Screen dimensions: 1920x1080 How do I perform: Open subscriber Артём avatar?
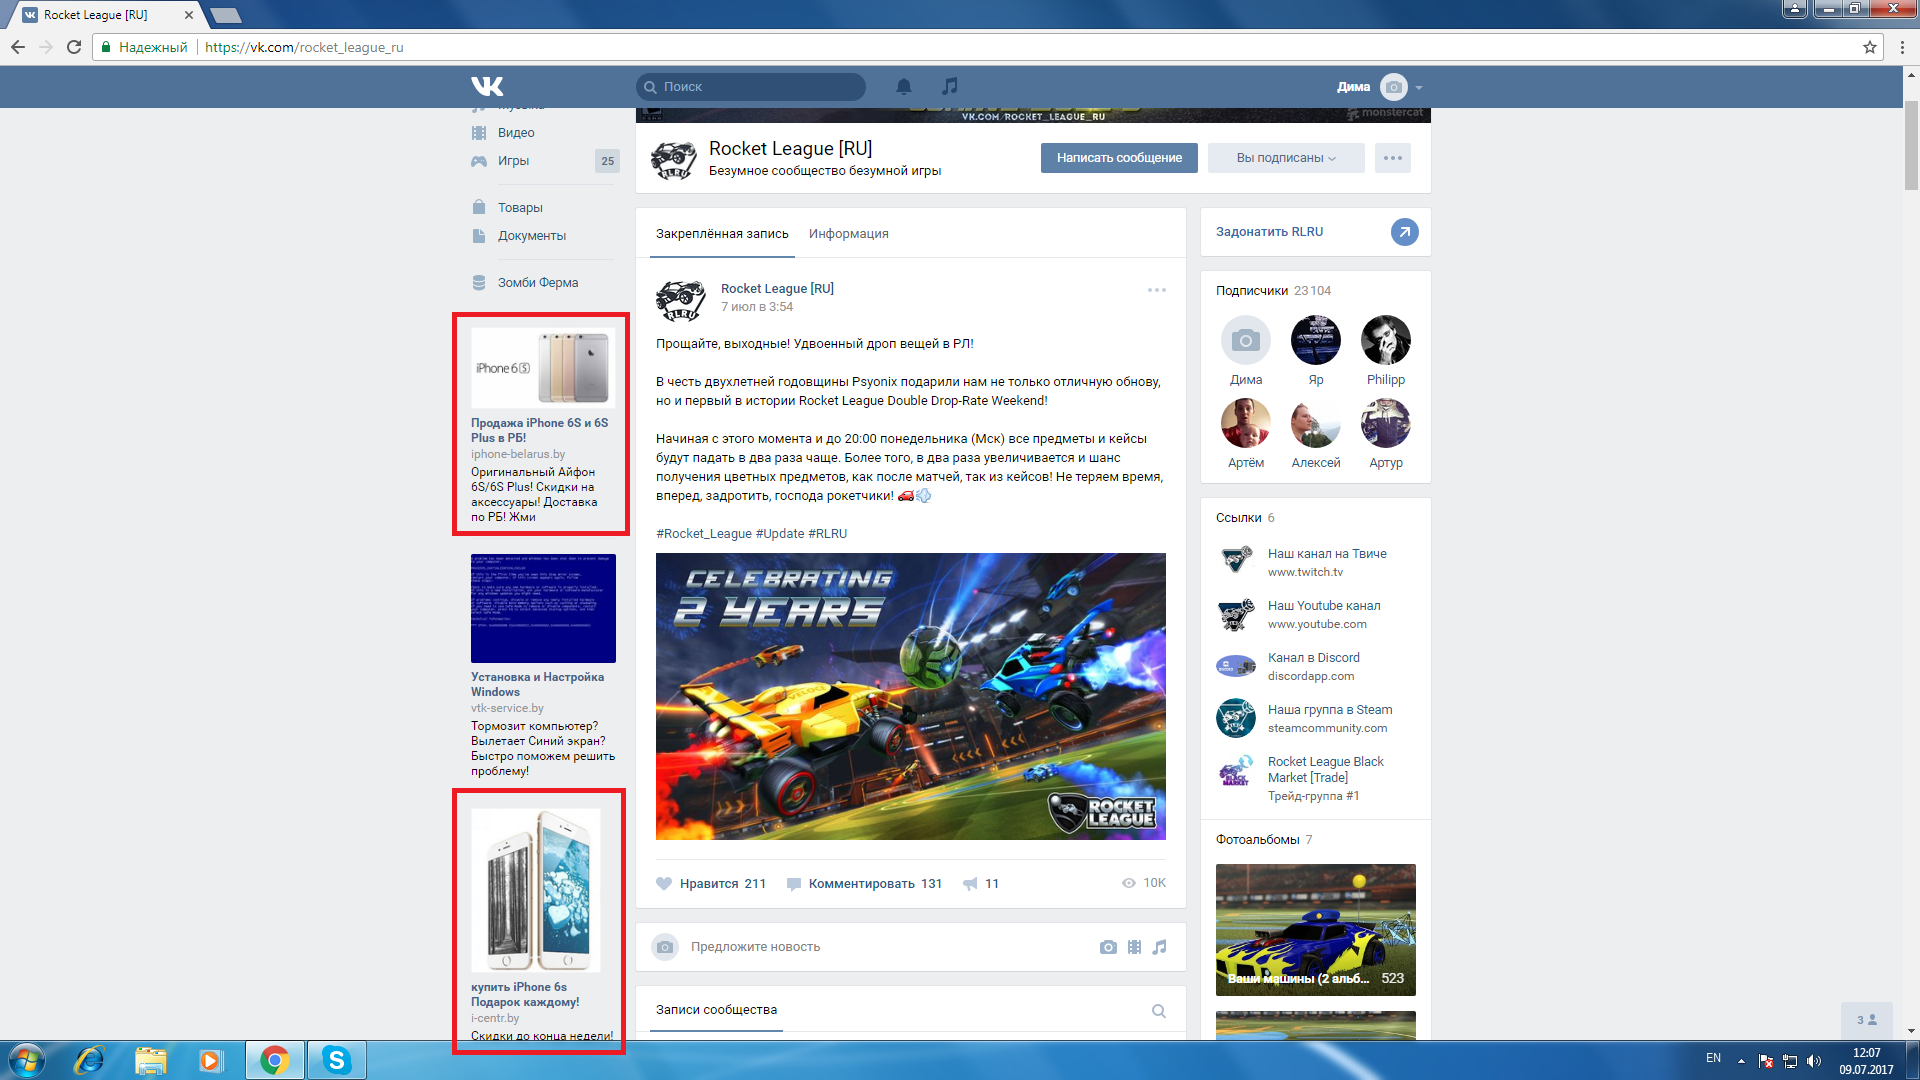coord(1245,423)
